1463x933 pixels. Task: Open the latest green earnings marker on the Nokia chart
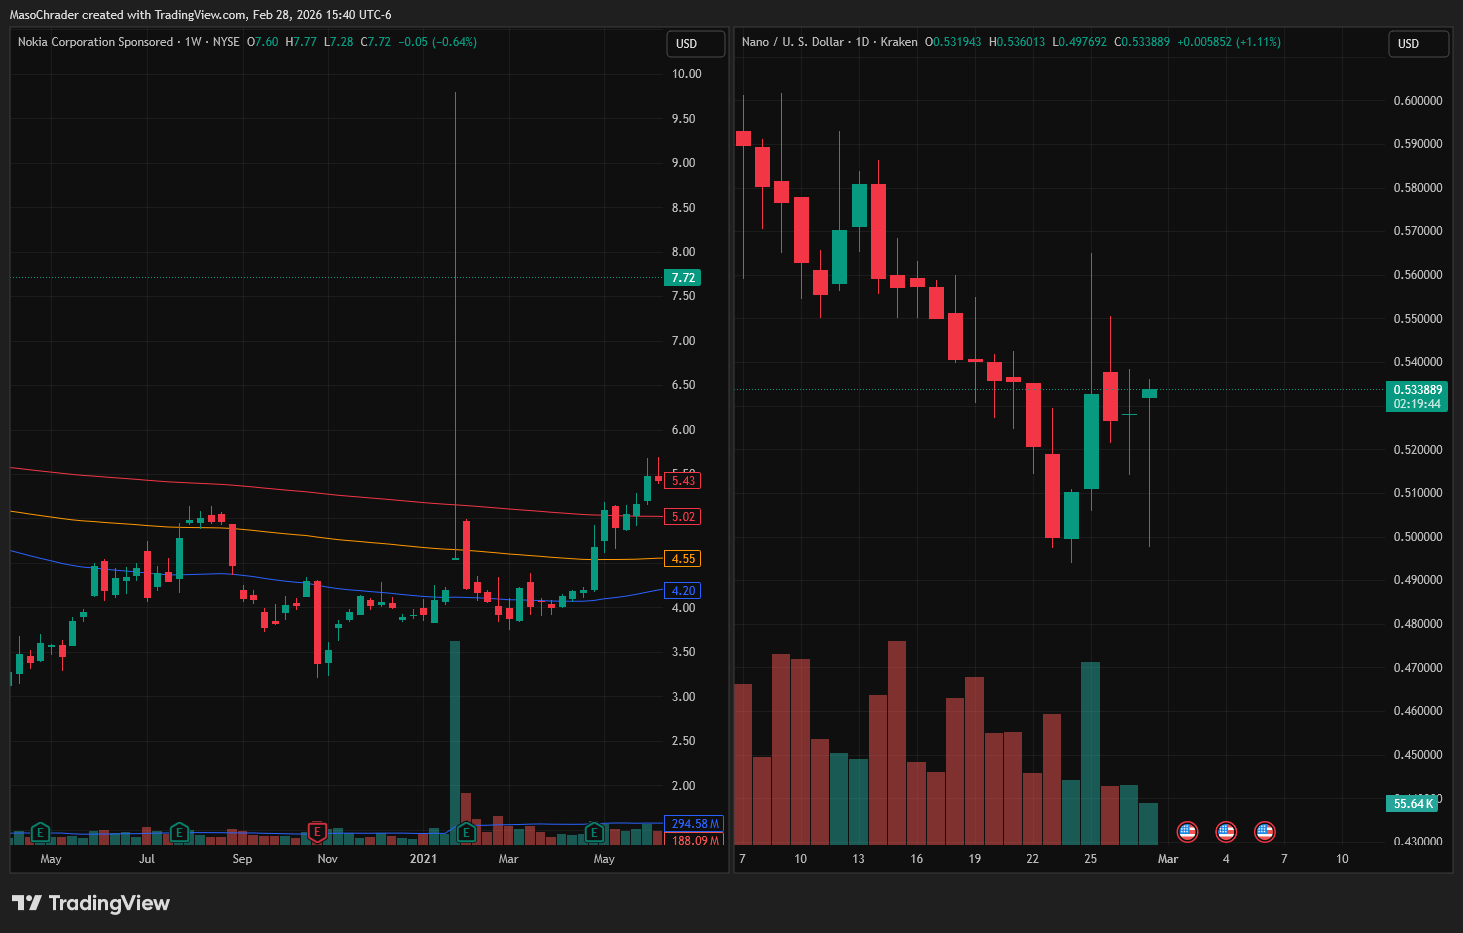point(594,832)
